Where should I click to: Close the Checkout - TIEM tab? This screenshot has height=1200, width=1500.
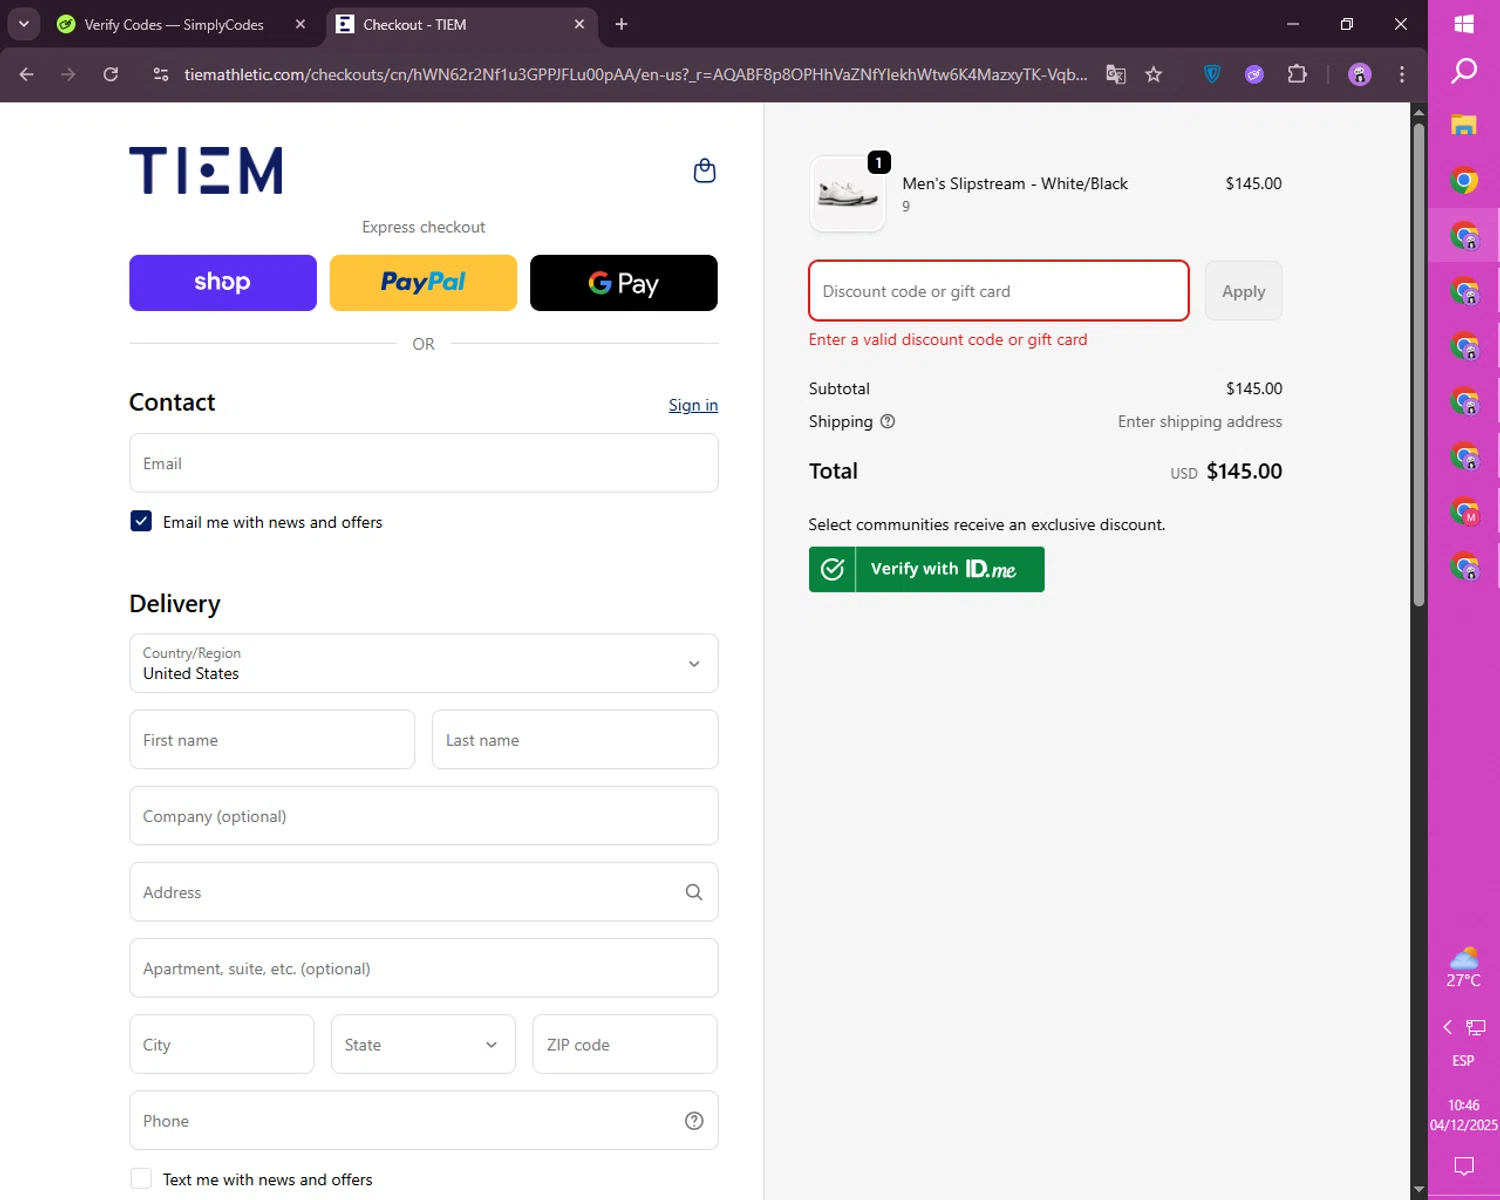coord(579,24)
